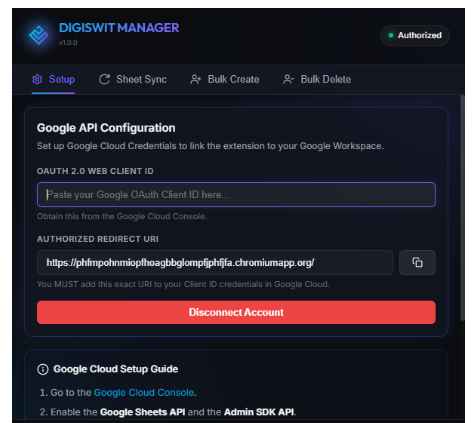Click the Digiswit Manager diamond logo

(38, 35)
